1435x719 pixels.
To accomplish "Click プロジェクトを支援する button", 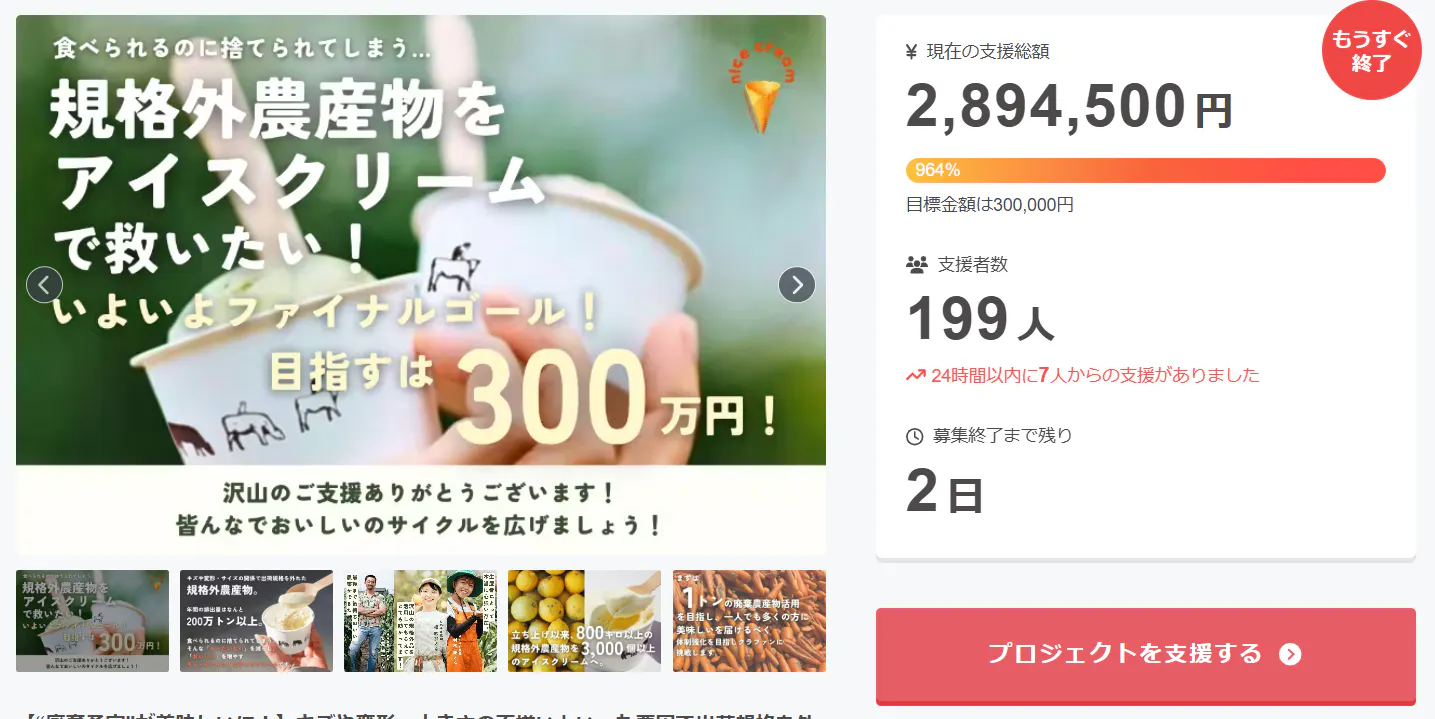I will 1146,655.
